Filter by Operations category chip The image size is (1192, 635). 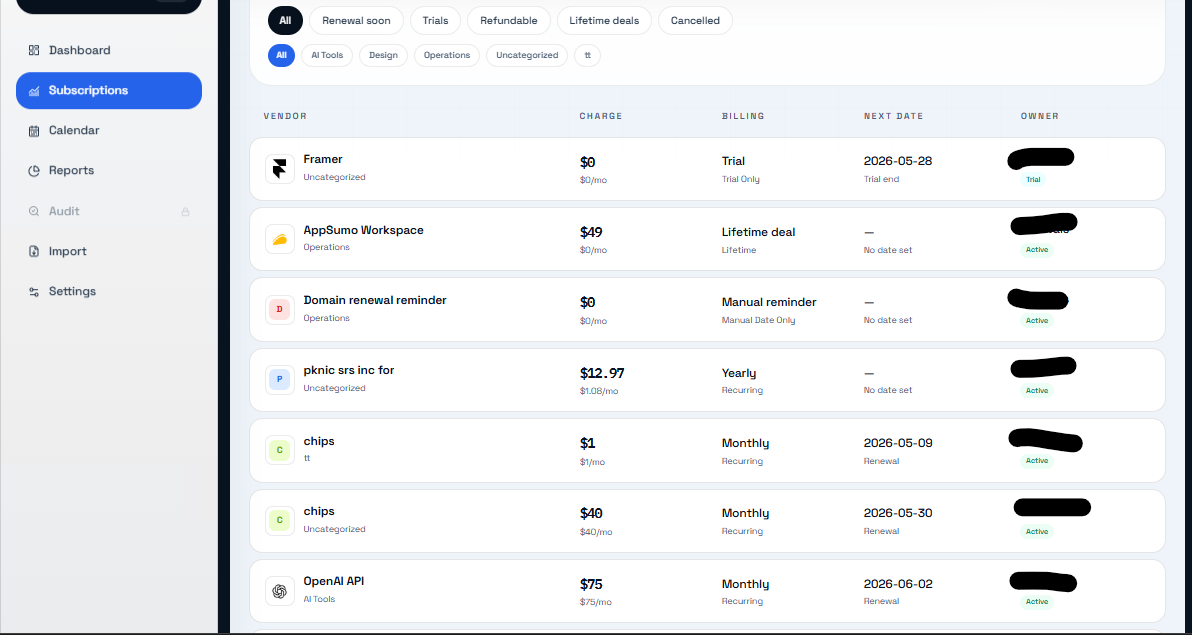447,55
